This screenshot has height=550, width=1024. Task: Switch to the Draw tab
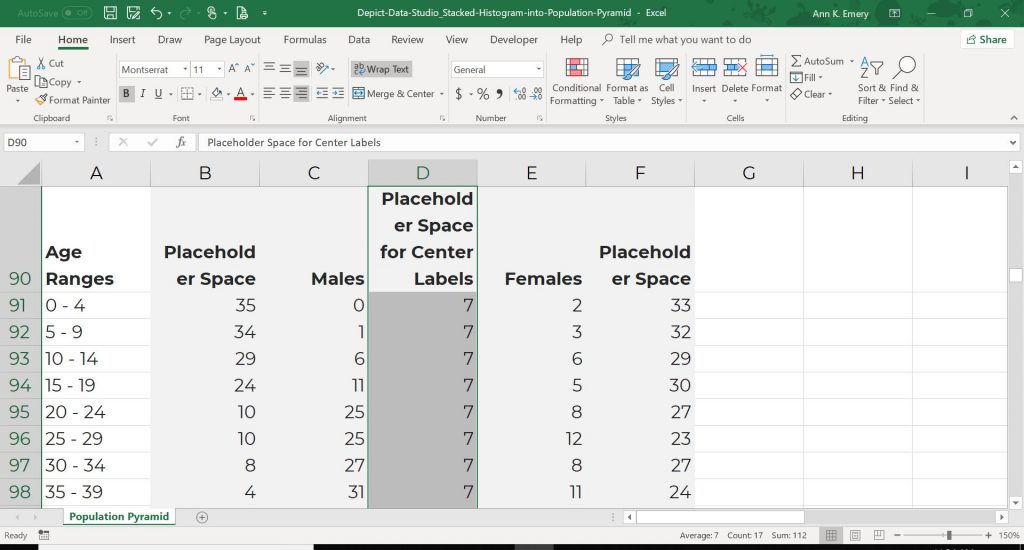pos(170,40)
